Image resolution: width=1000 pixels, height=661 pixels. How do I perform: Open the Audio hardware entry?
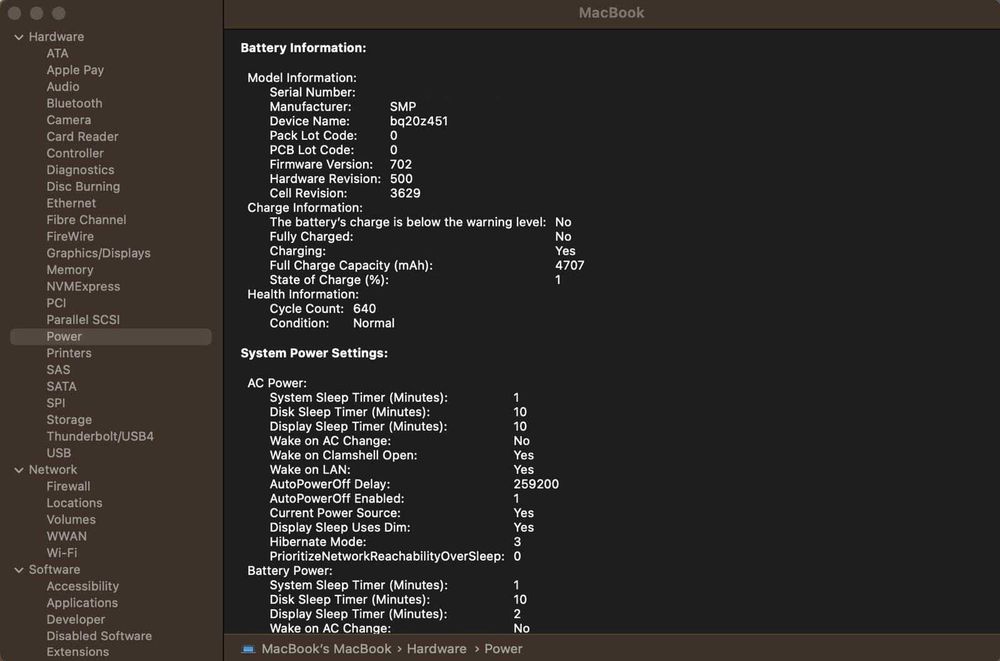point(63,87)
